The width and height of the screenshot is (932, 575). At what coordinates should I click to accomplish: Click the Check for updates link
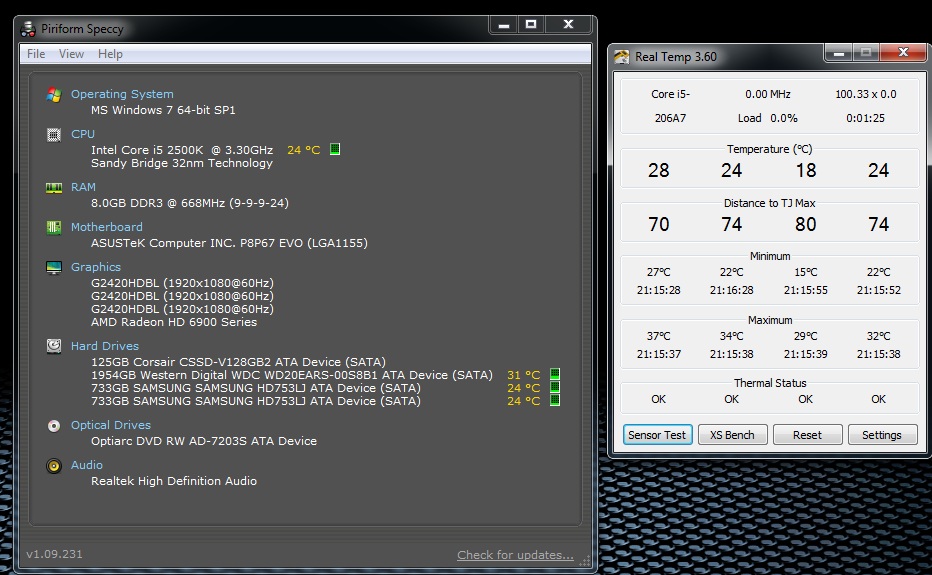(515, 555)
